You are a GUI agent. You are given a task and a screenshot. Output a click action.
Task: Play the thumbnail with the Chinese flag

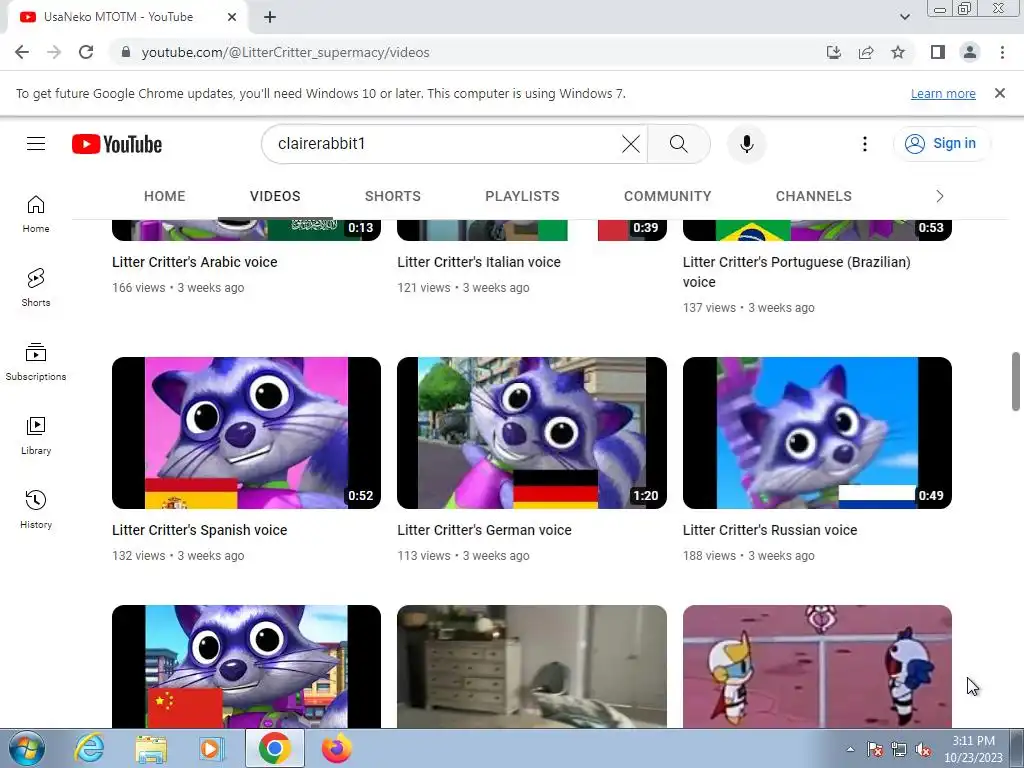click(x=246, y=666)
